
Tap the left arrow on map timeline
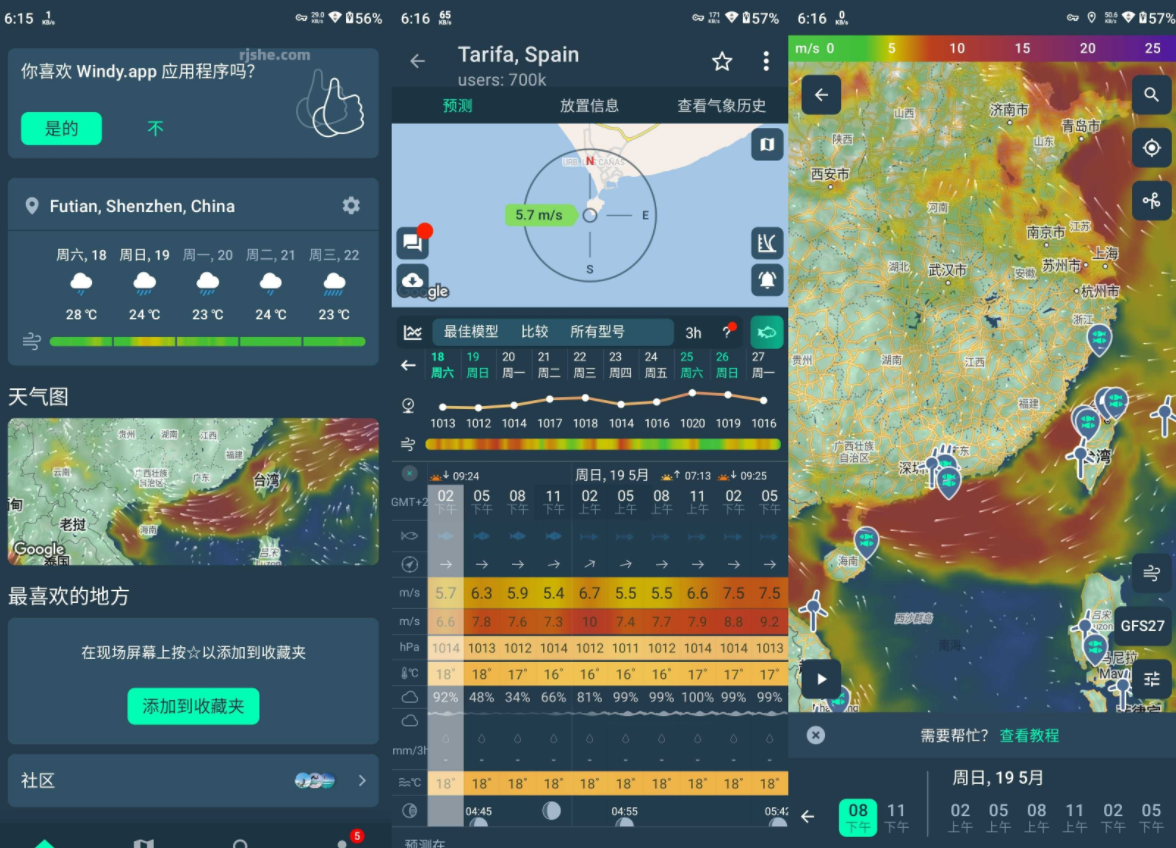pyautogui.click(x=808, y=817)
